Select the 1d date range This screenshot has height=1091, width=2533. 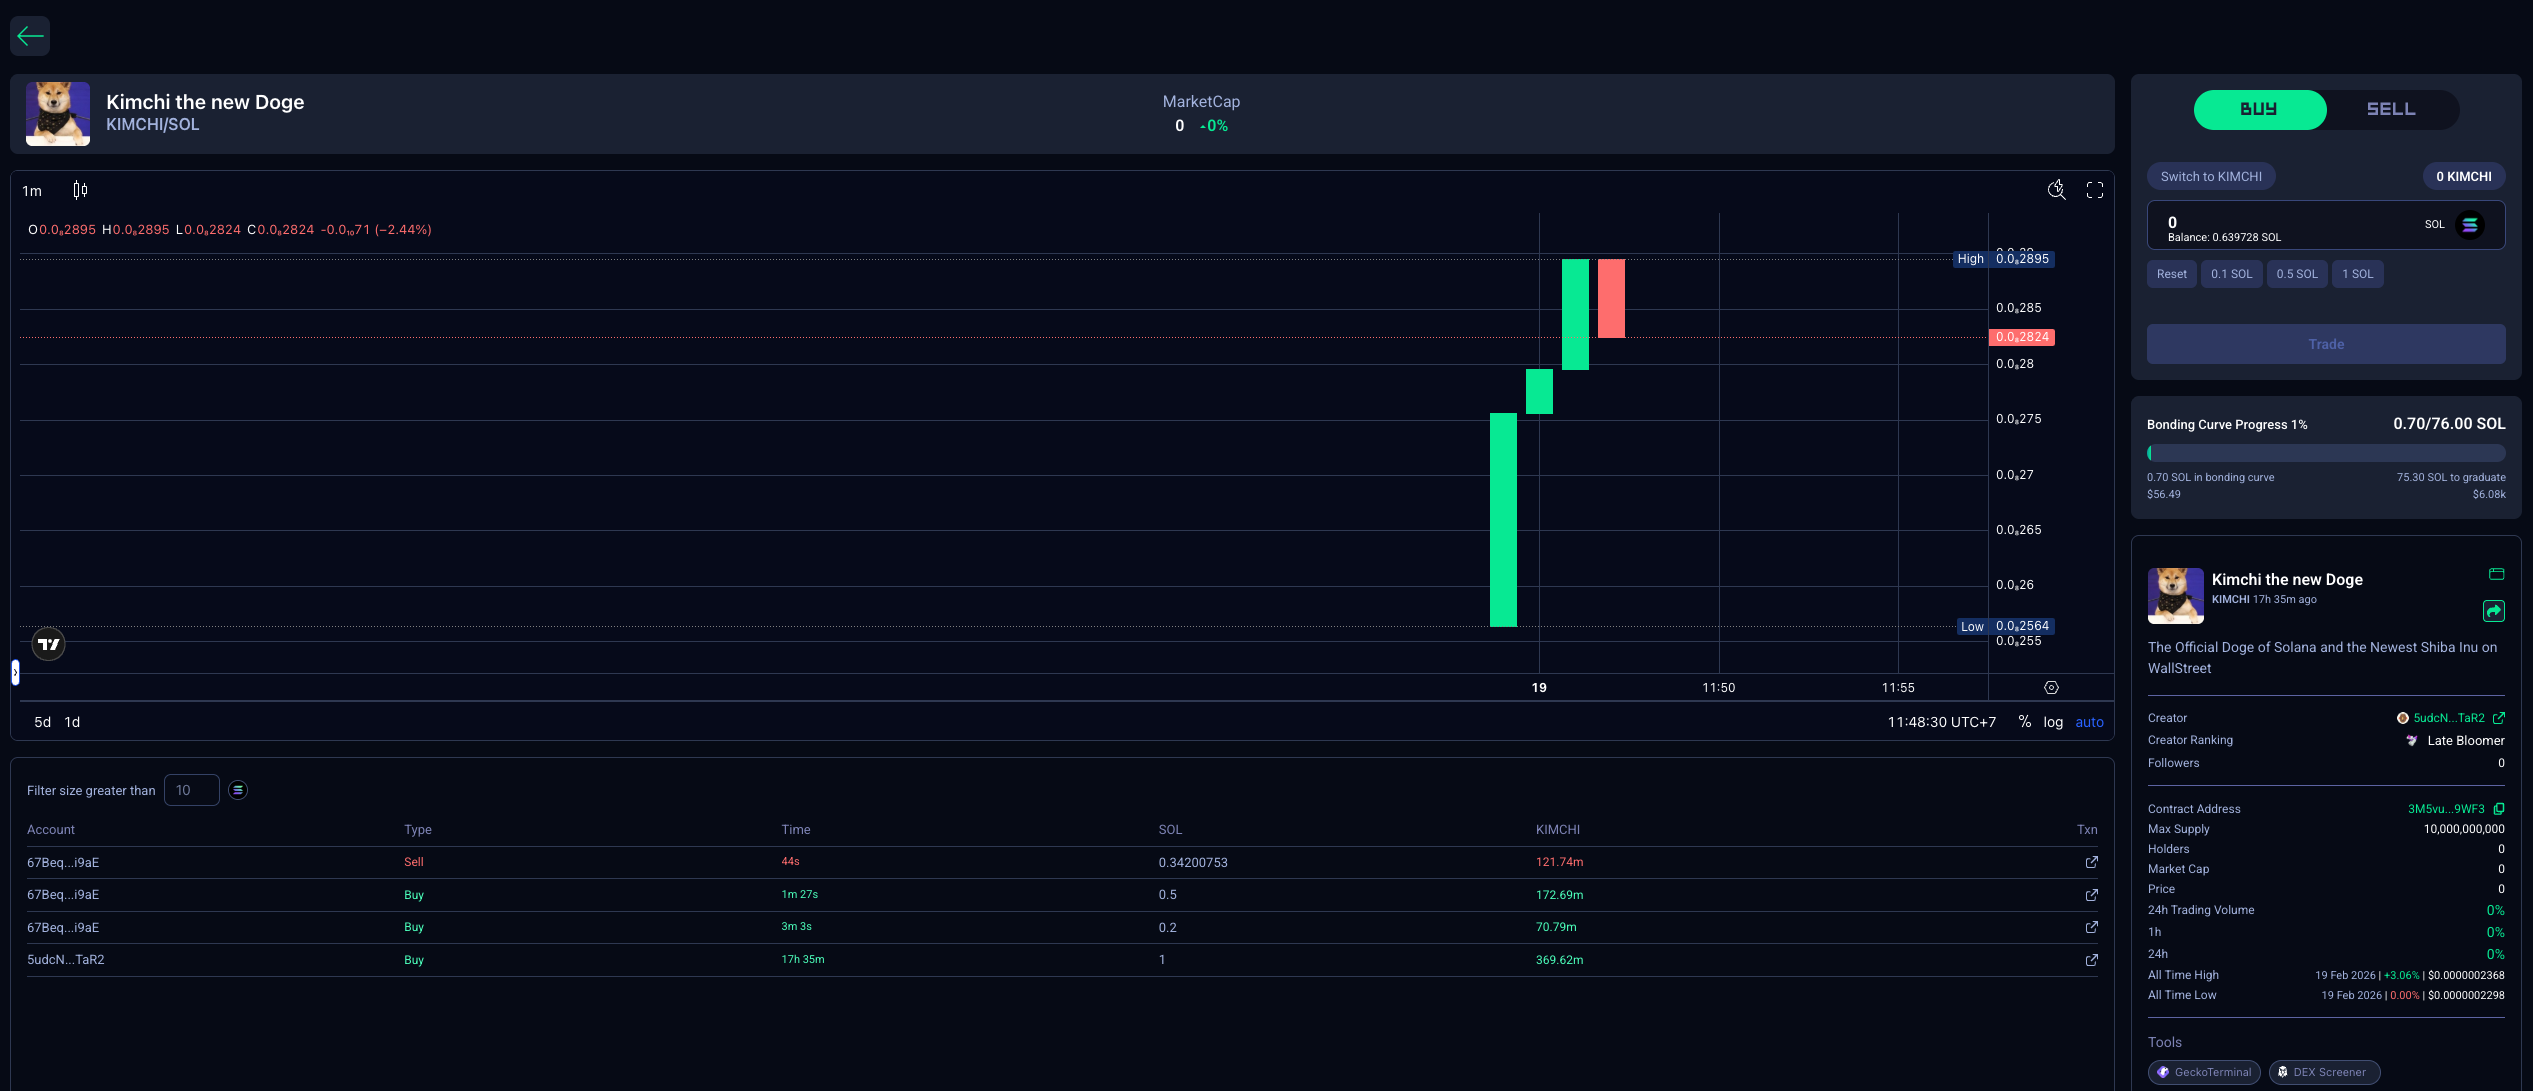(72, 722)
